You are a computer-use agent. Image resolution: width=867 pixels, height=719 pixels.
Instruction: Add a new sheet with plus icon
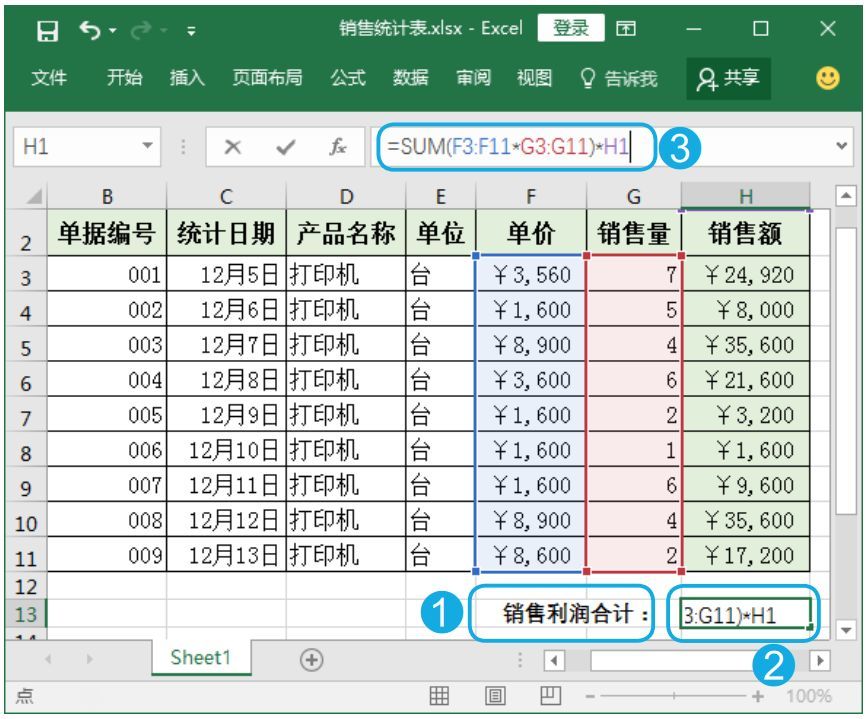click(311, 660)
